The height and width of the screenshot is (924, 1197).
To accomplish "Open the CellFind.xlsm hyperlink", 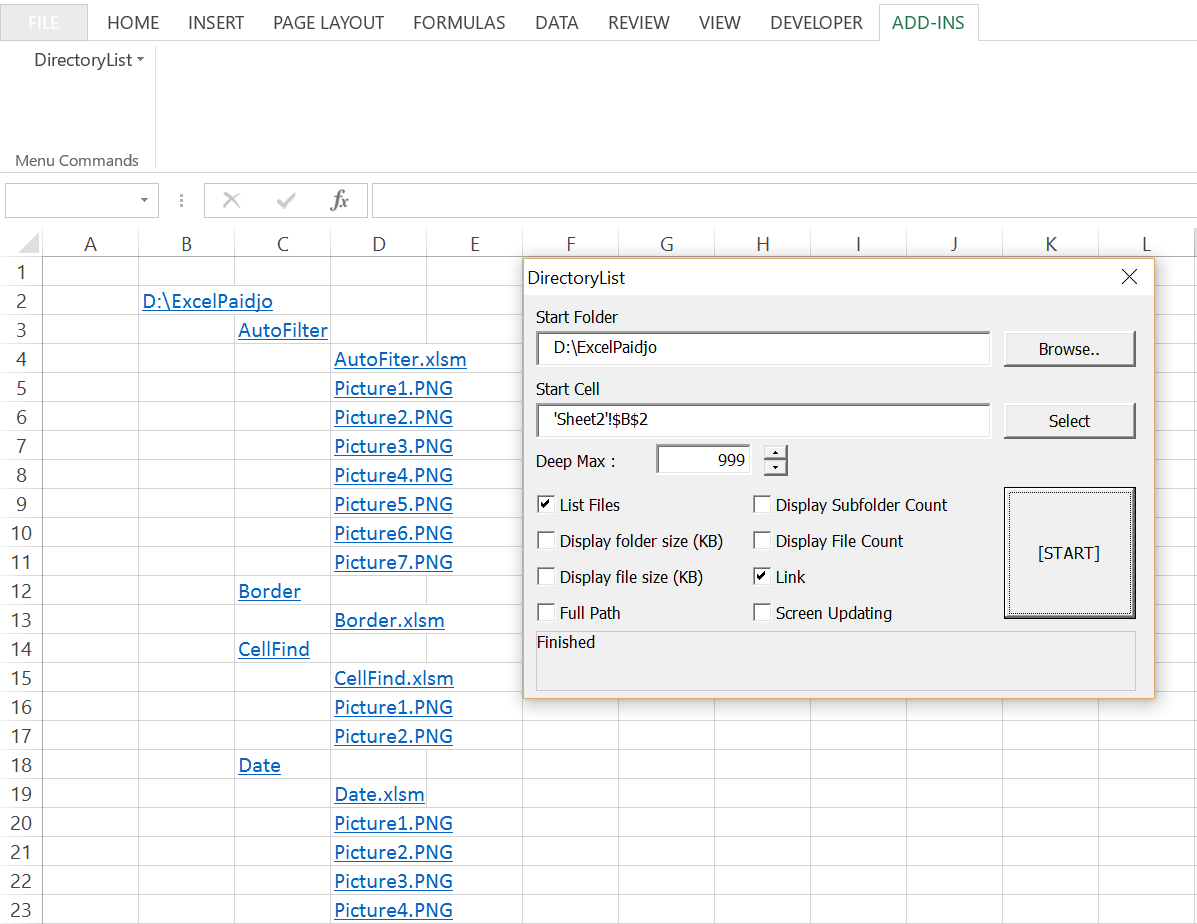I will [x=394, y=679].
